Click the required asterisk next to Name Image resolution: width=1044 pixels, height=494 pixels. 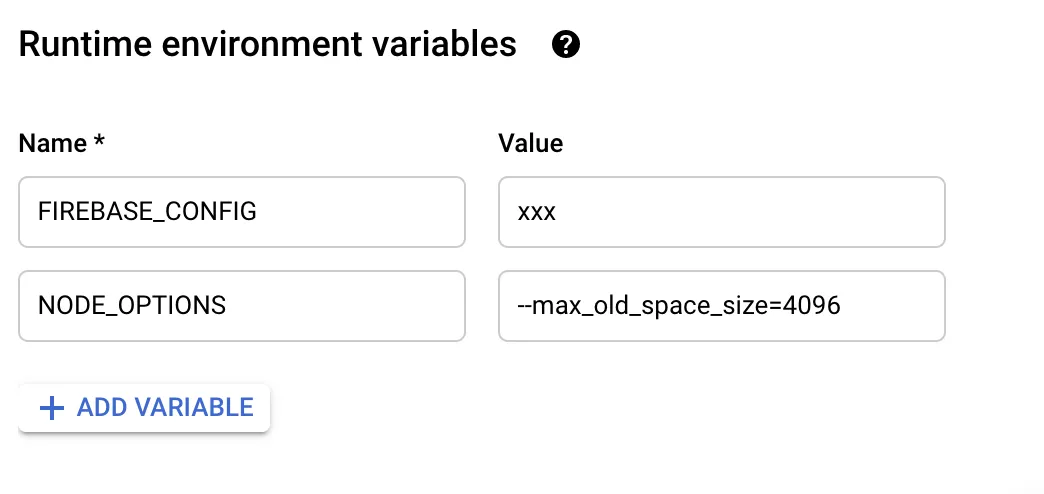pyautogui.click(x=99, y=143)
